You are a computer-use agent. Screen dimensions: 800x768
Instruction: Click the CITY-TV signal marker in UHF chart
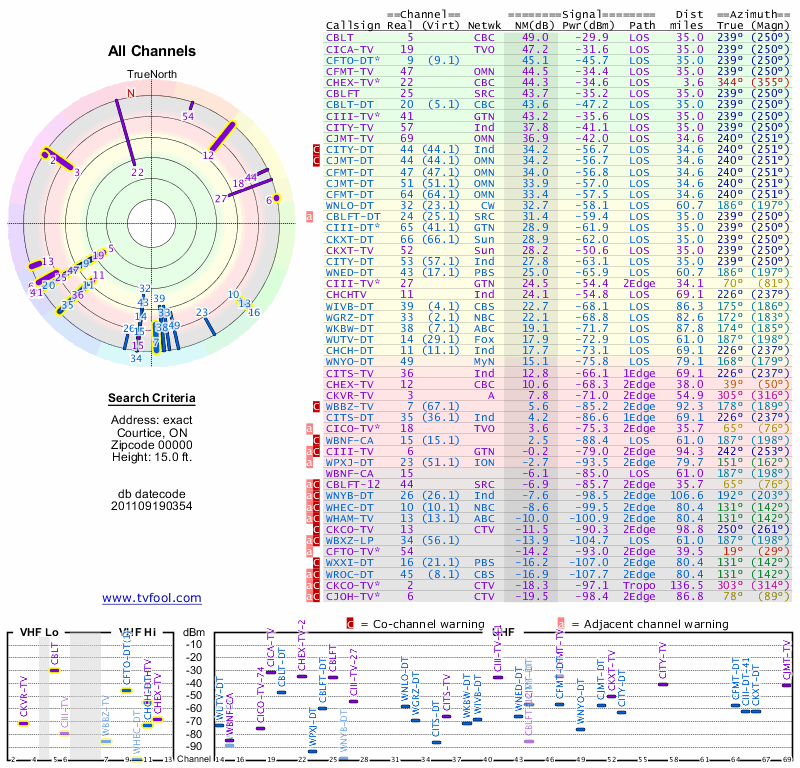(663, 684)
